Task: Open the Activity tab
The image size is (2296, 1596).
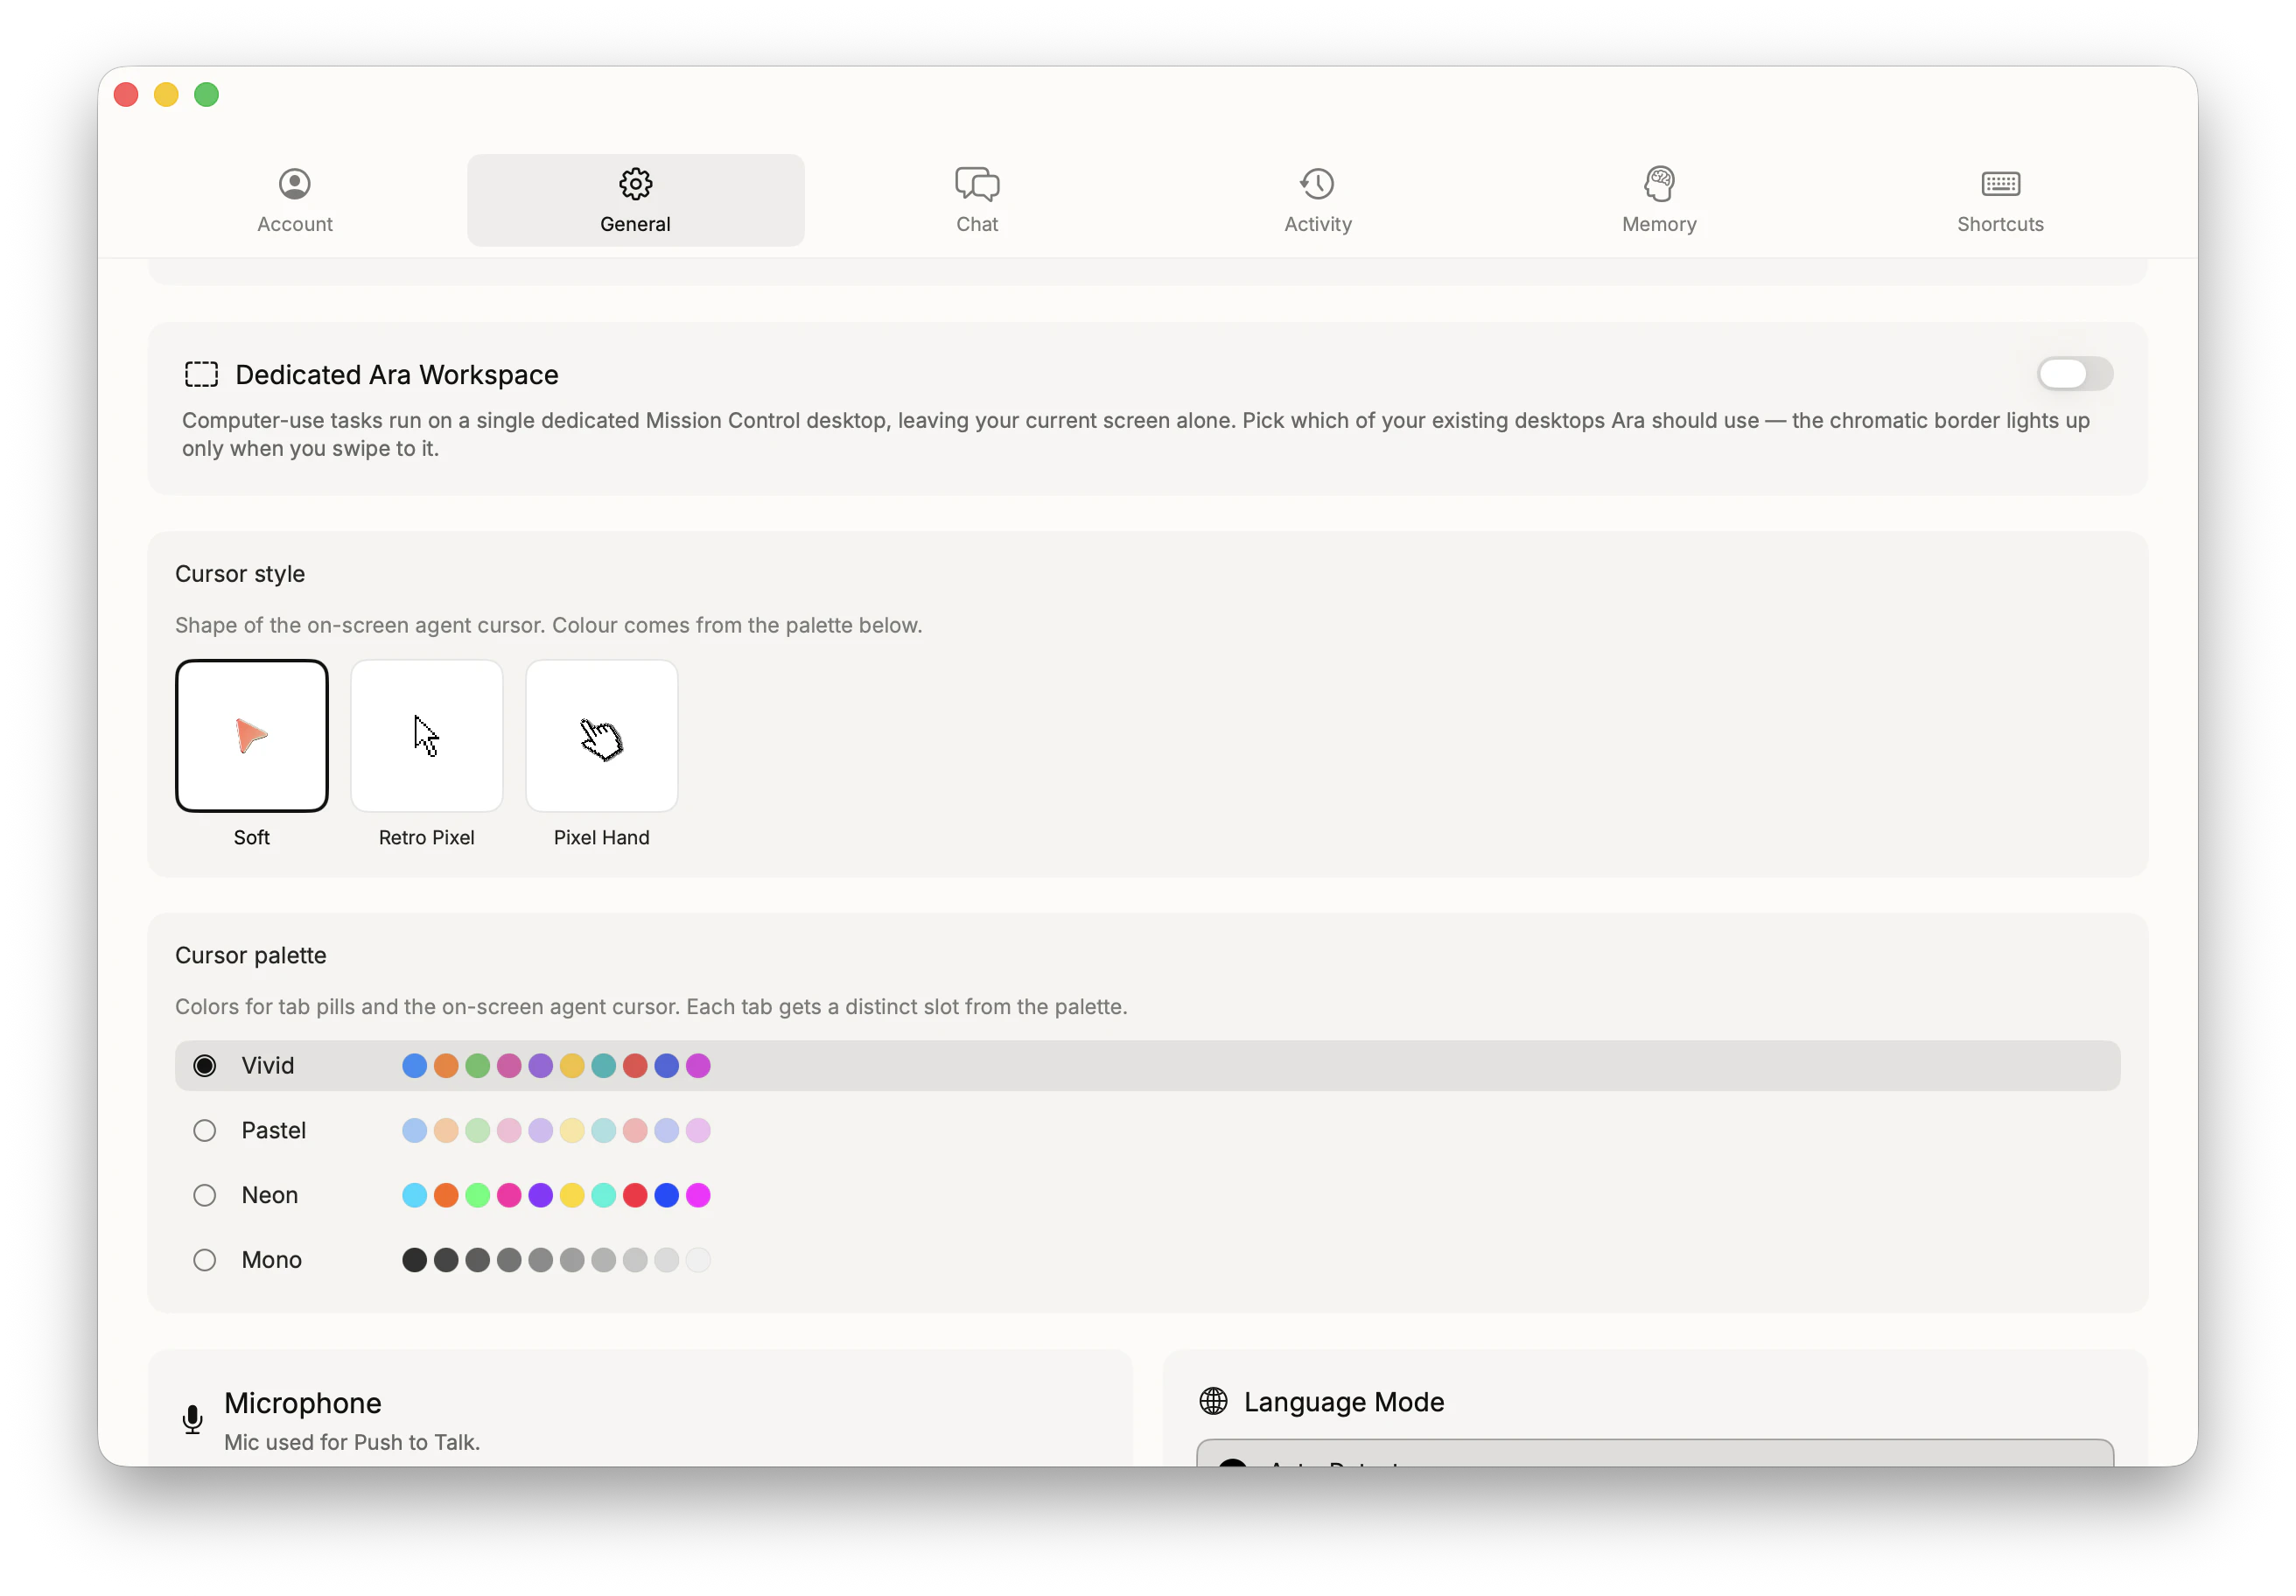Action: [x=1318, y=200]
